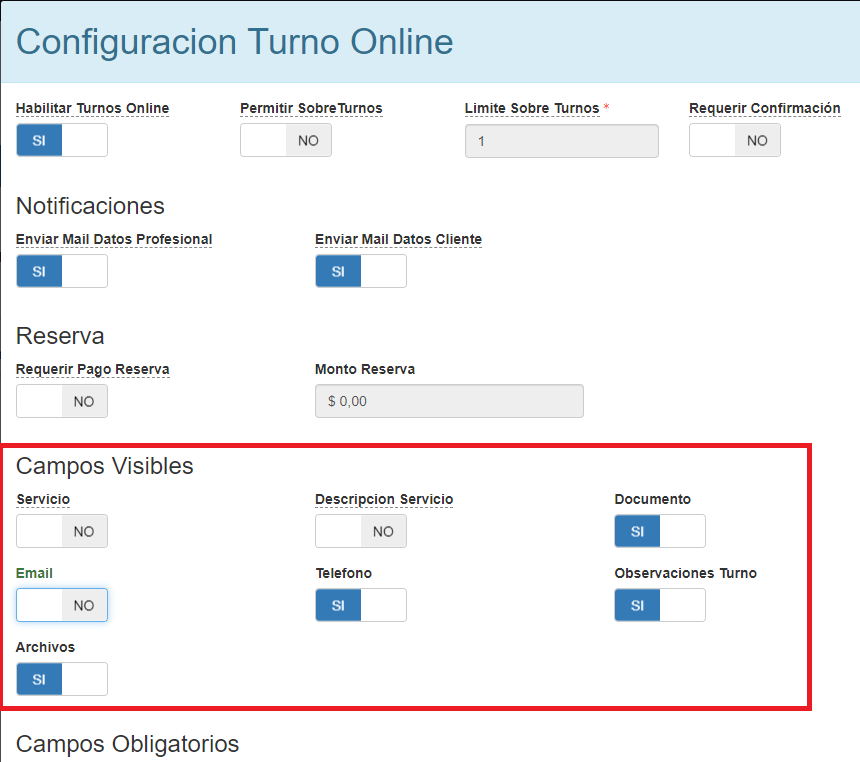Click the 'Requerir Pago Reserva' label text

(92, 369)
